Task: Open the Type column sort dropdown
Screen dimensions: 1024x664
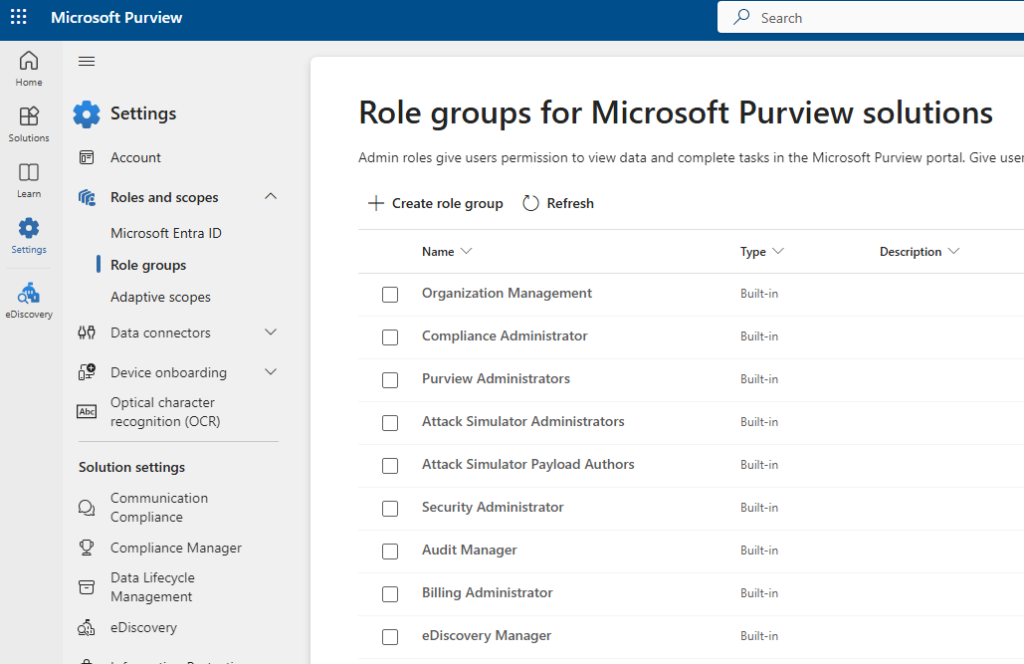Action: pos(778,251)
